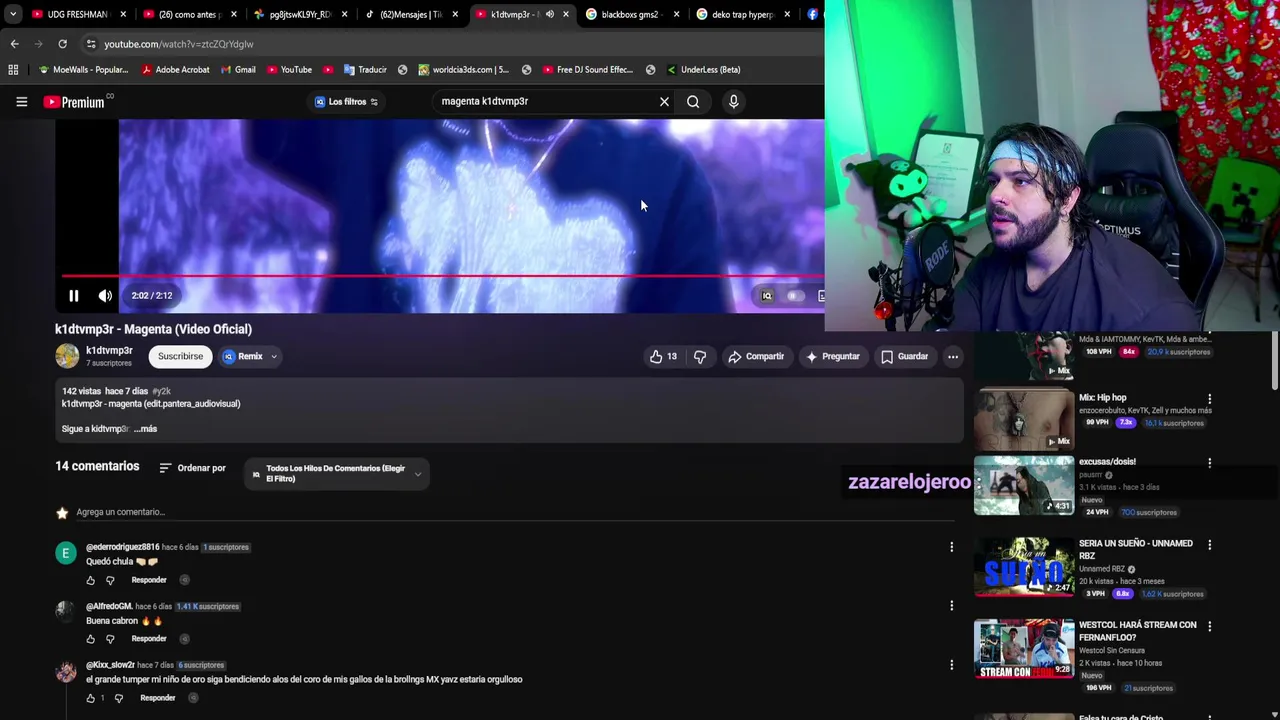Reload the YouTube page
Screen dimensions: 1280x720
tap(62, 44)
